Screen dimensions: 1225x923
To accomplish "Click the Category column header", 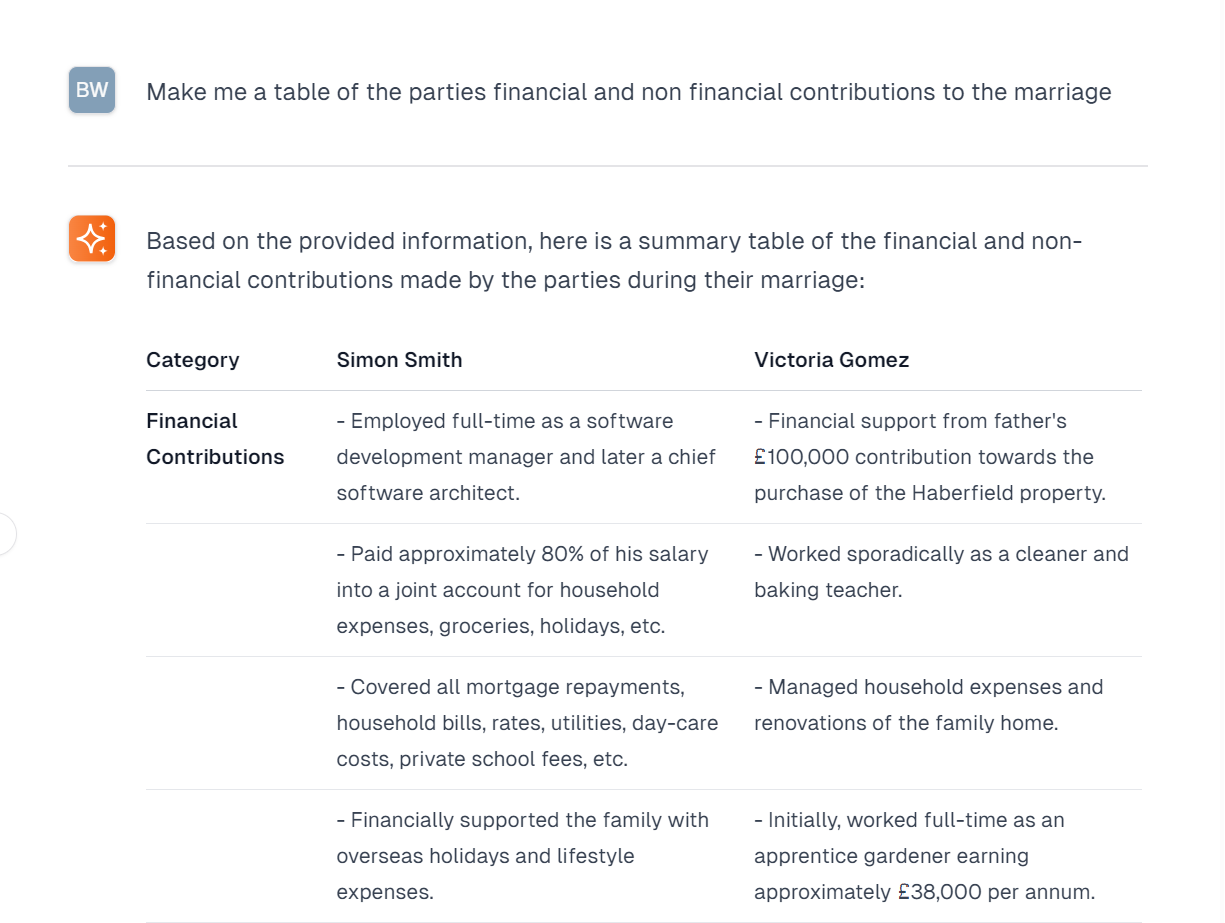I will coord(193,360).
